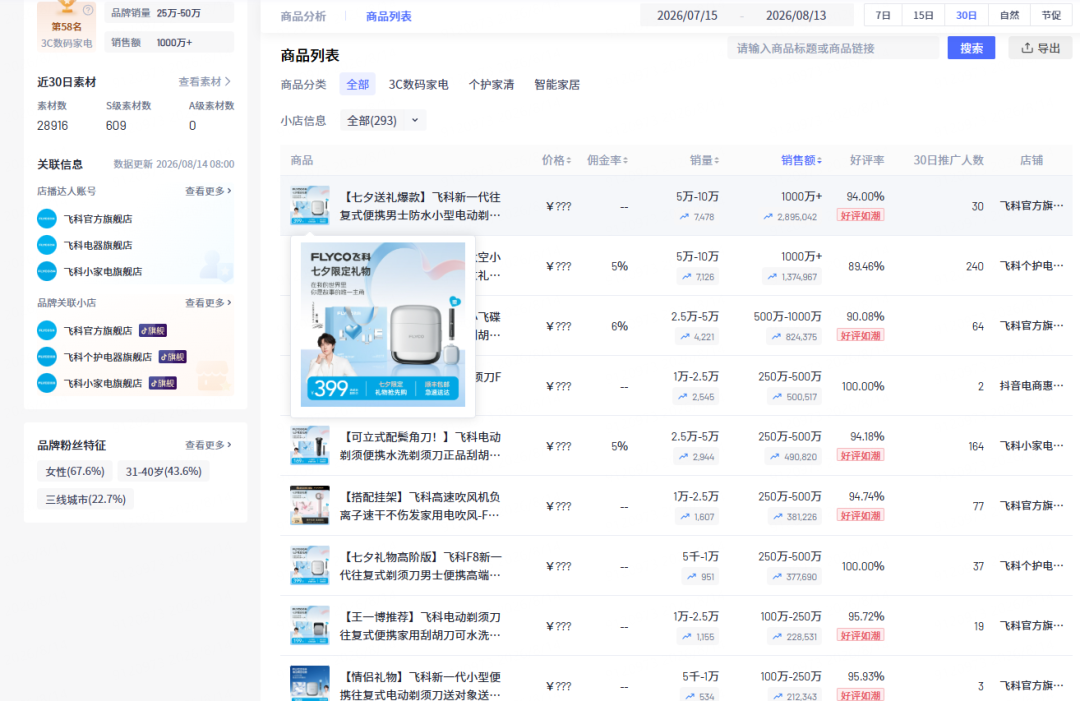
Task: Click trend value 1,374,967 chip
Action: [792, 277]
